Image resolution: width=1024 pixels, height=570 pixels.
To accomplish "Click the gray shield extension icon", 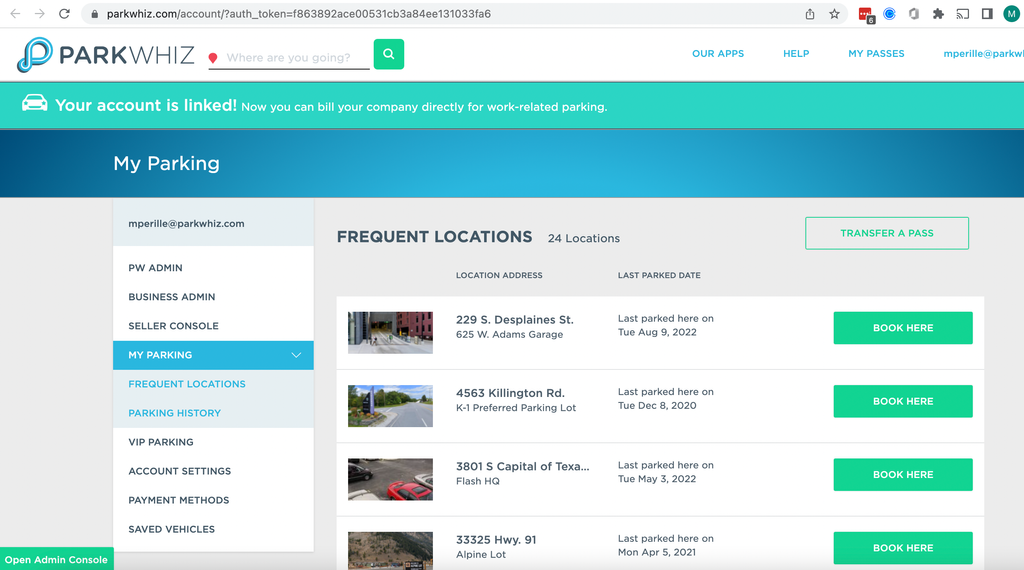I will coord(914,14).
